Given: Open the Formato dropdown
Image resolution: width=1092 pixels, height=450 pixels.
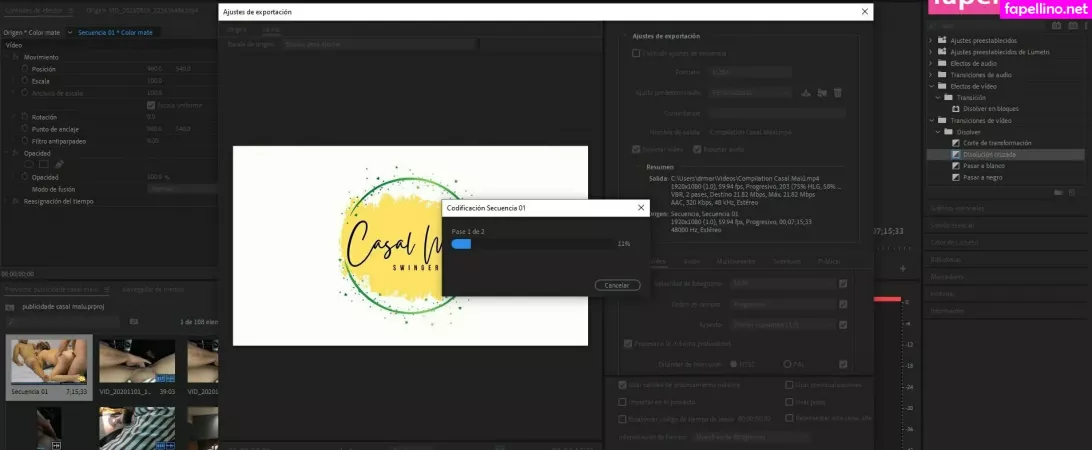Looking at the screenshot, I should (749, 72).
